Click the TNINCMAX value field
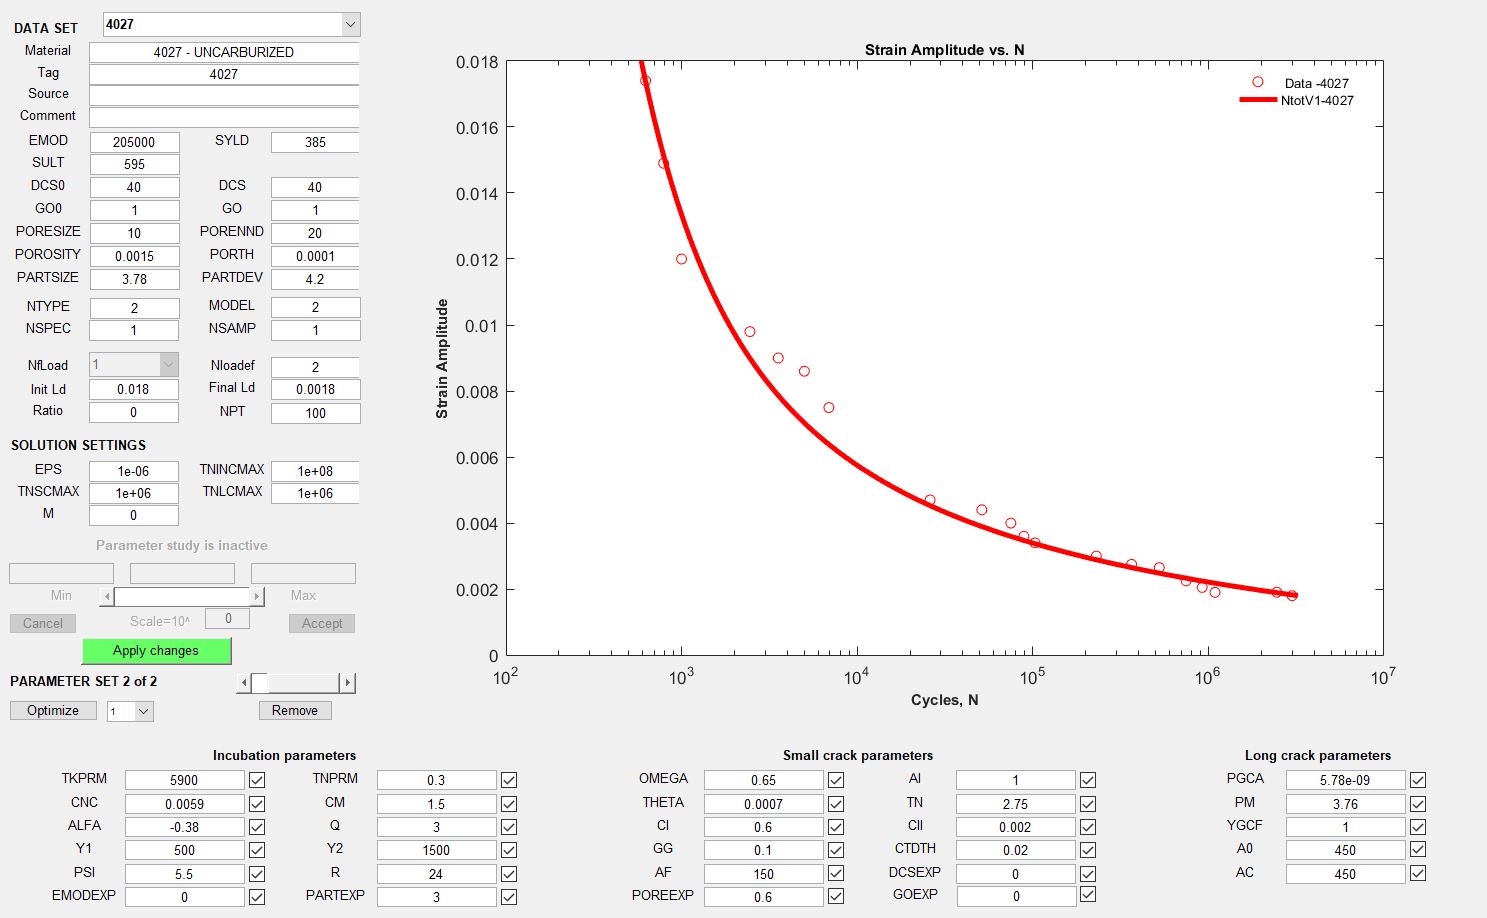Viewport: 1487px width, 918px height. [x=316, y=470]
